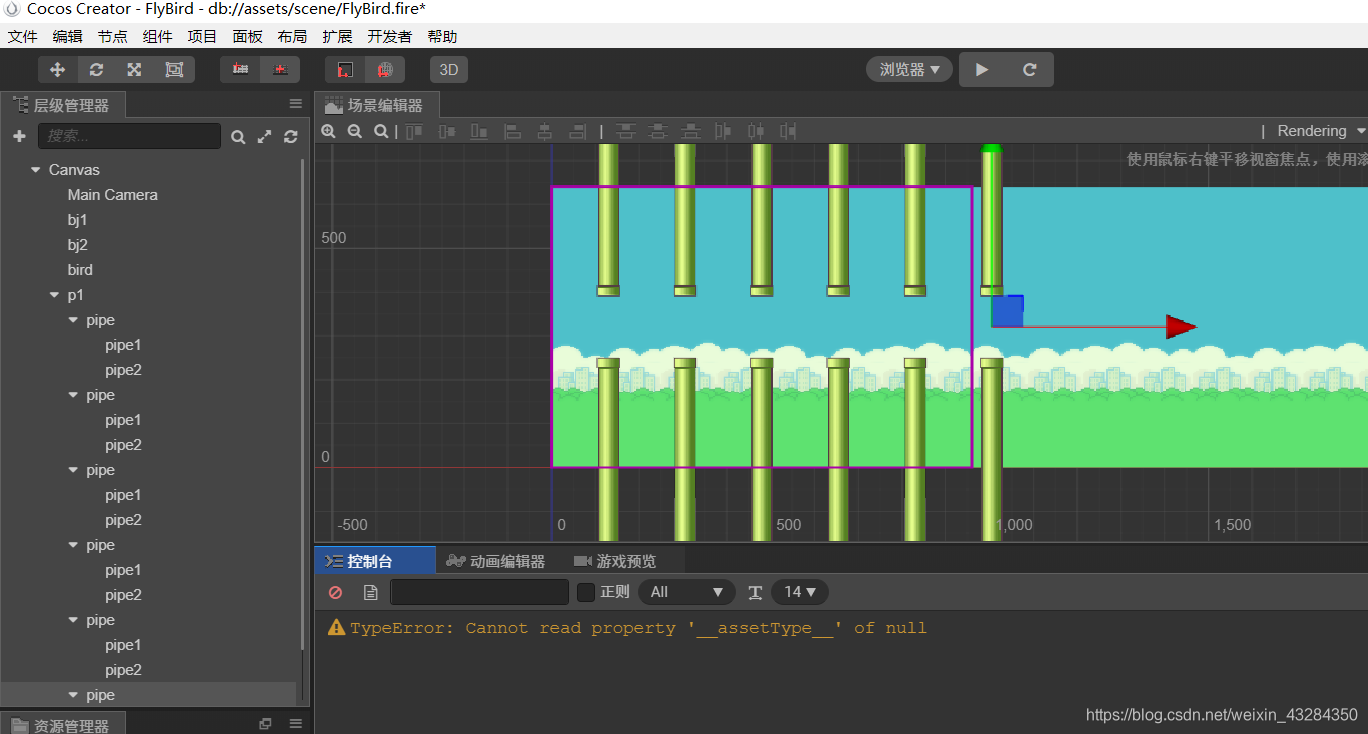
Task: Open the 面板 menu
Action: pyautogui.click(x=247, y=36)
